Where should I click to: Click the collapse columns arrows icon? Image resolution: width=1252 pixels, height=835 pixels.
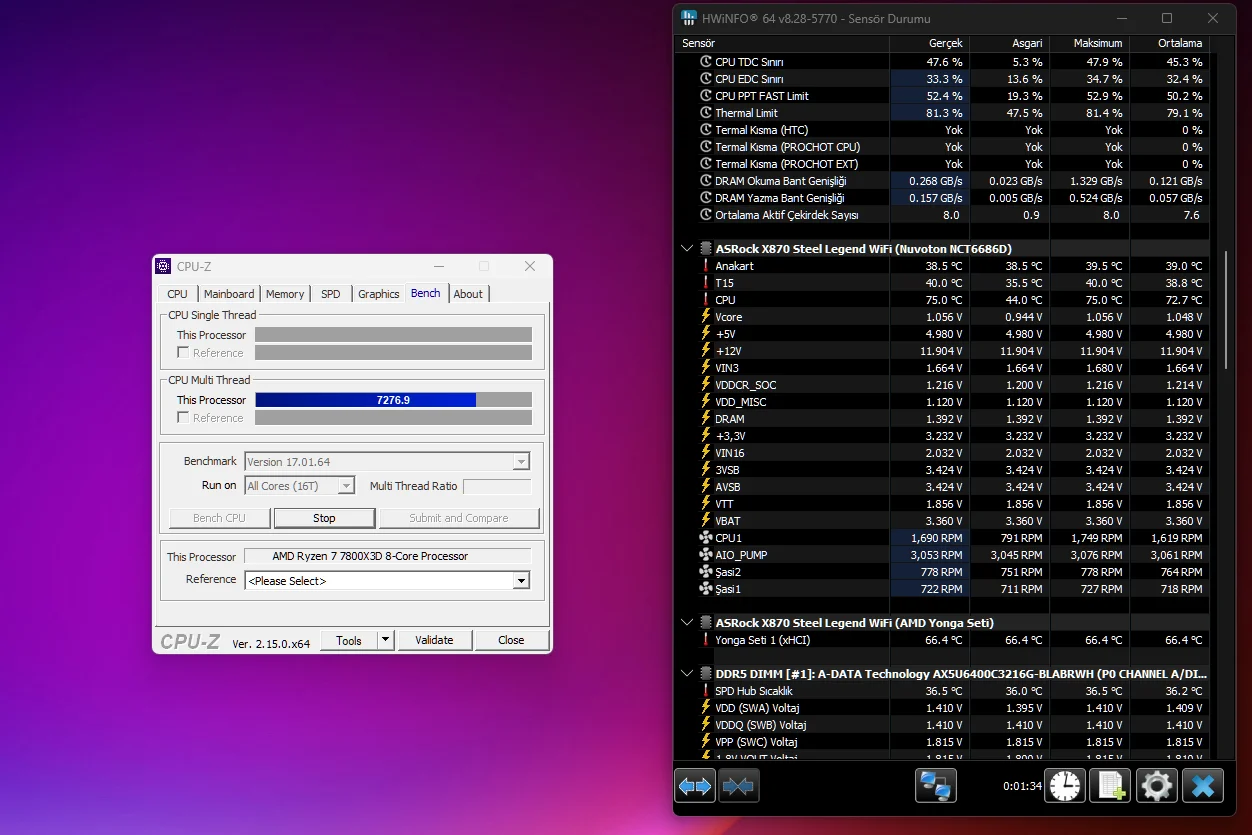point(738,786)
